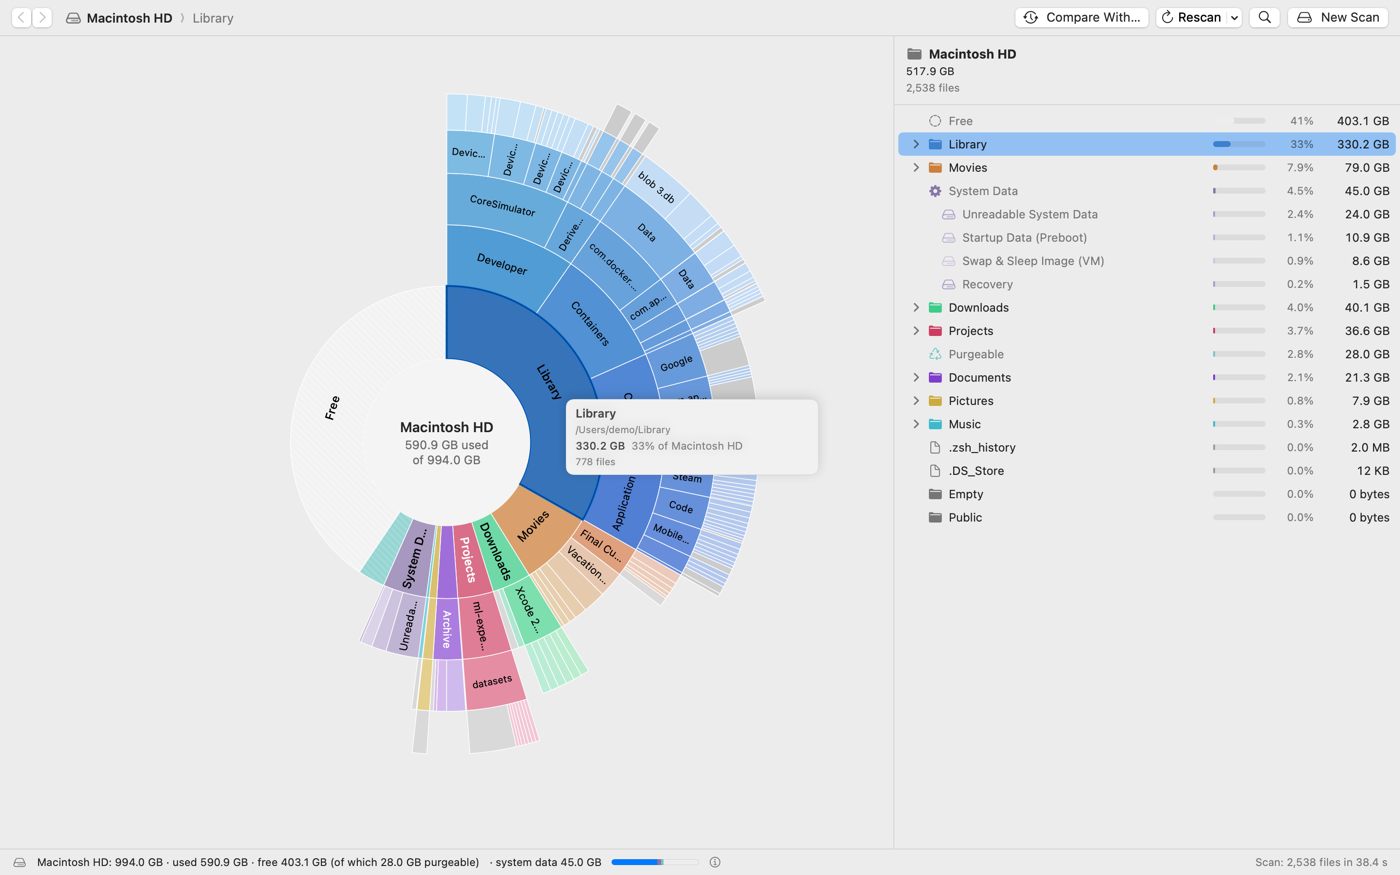
Task: Open the Rescan dropdown arrow
Action: tap(1234, 18)
